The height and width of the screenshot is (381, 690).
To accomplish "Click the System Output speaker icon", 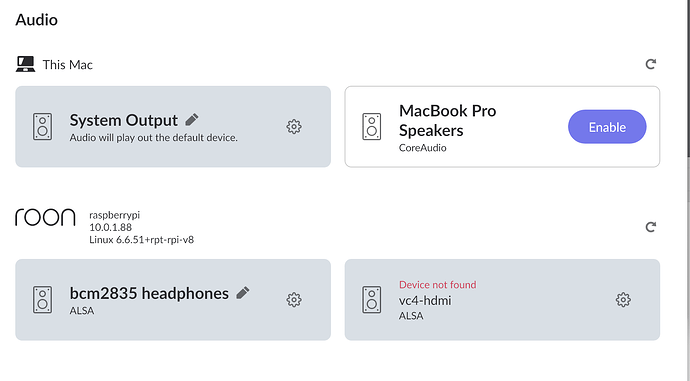I will click(43, 127).
